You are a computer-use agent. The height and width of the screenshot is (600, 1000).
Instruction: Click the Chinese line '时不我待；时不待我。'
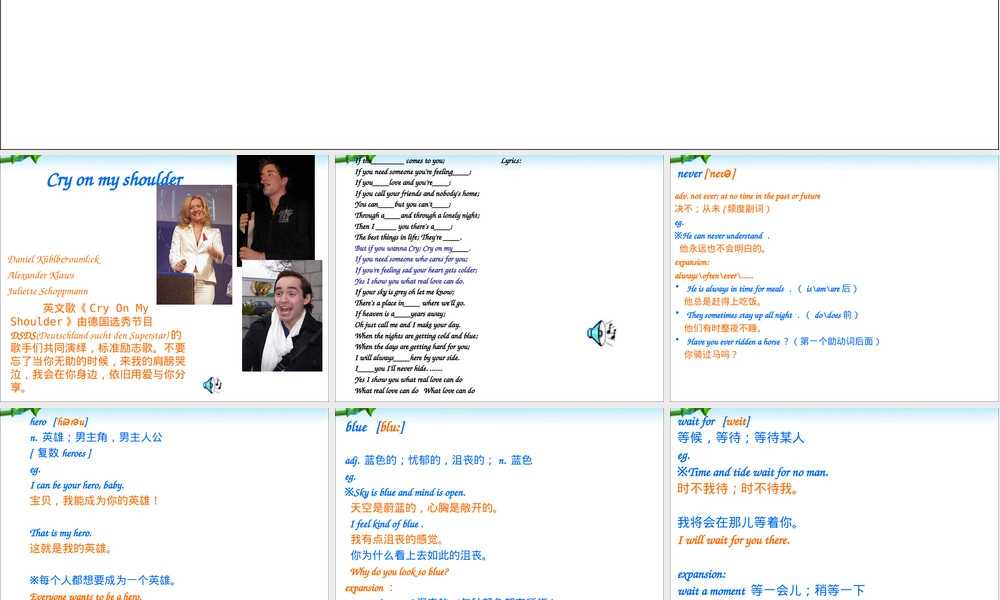pyautogui.click(x=738, y=489)
